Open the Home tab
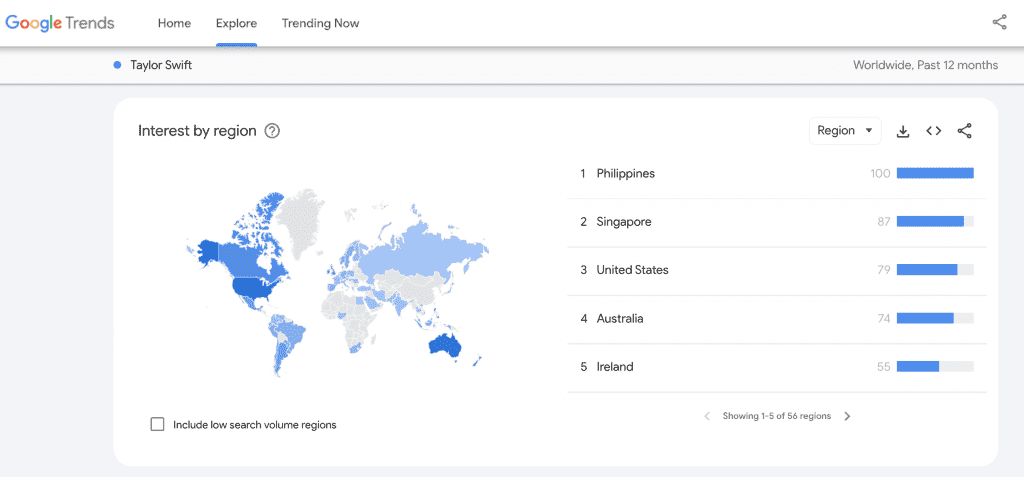This screenshot has height=477, width=1024. click(174, 24)
